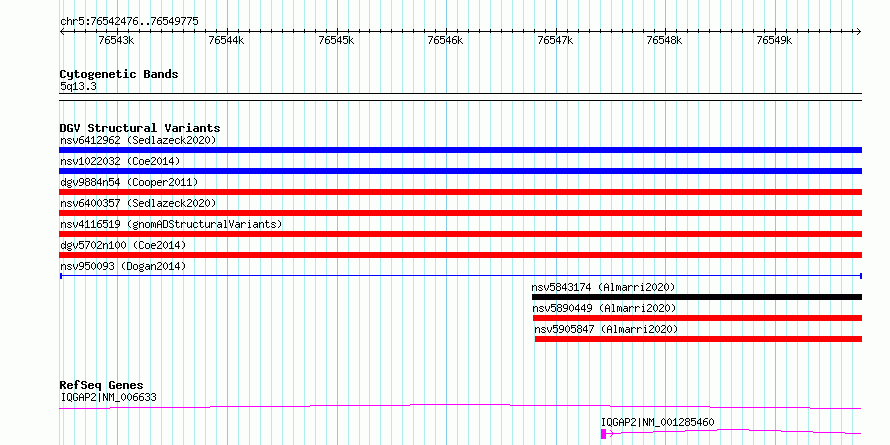
Task: Open the DGV Structural Variants track title
Action: click(140, 128)
